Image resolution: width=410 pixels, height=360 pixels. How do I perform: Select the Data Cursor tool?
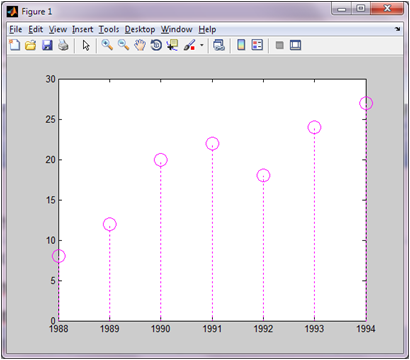[172, 45]
